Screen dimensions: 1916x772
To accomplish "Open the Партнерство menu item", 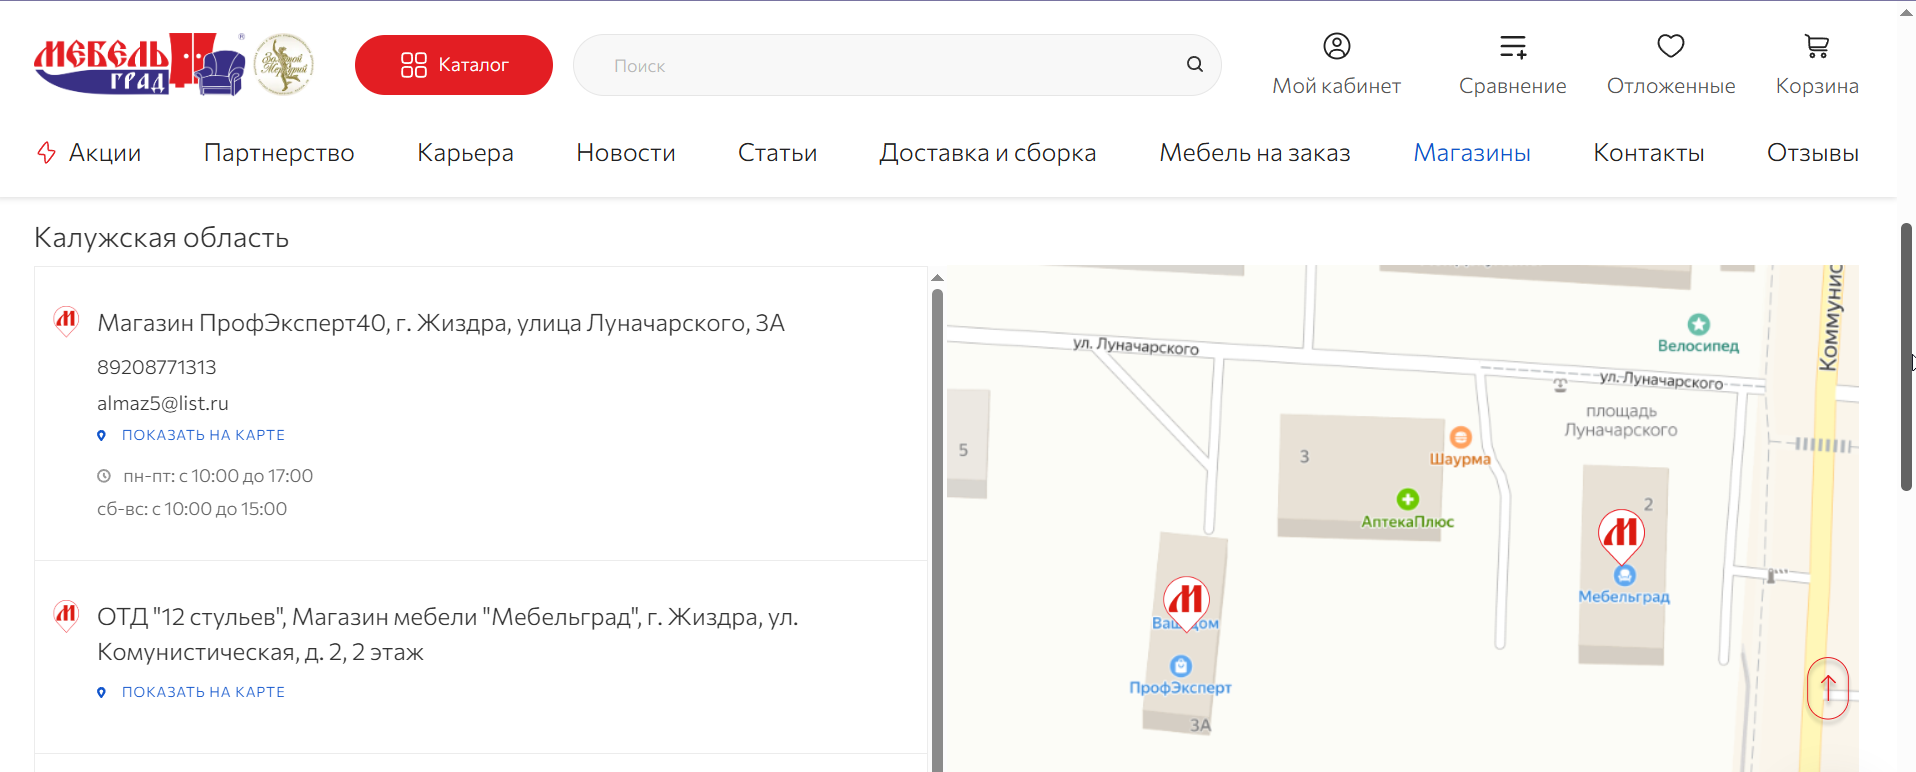I will pyautogui.click(x=279, y=153).
